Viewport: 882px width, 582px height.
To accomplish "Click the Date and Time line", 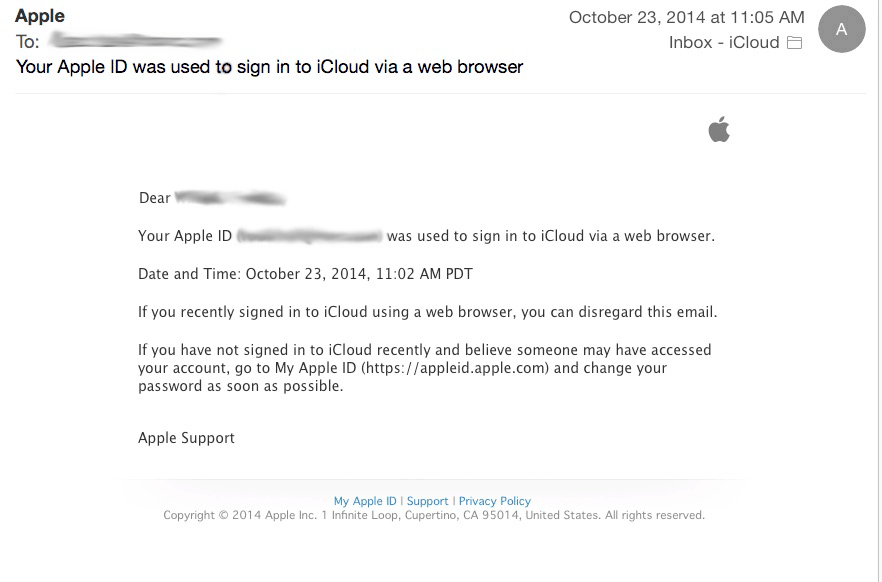I will 305,274.
